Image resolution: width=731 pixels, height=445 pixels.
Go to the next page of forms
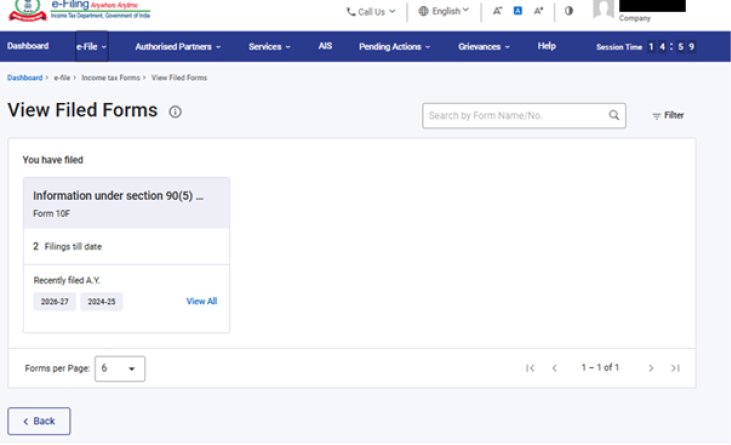(x=651, y=368)
